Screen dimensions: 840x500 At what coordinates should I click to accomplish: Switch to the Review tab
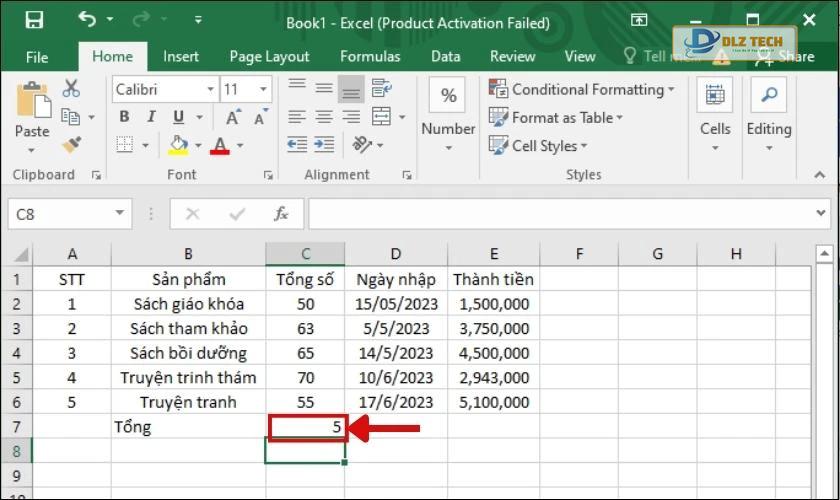click(x=513, y=56)
